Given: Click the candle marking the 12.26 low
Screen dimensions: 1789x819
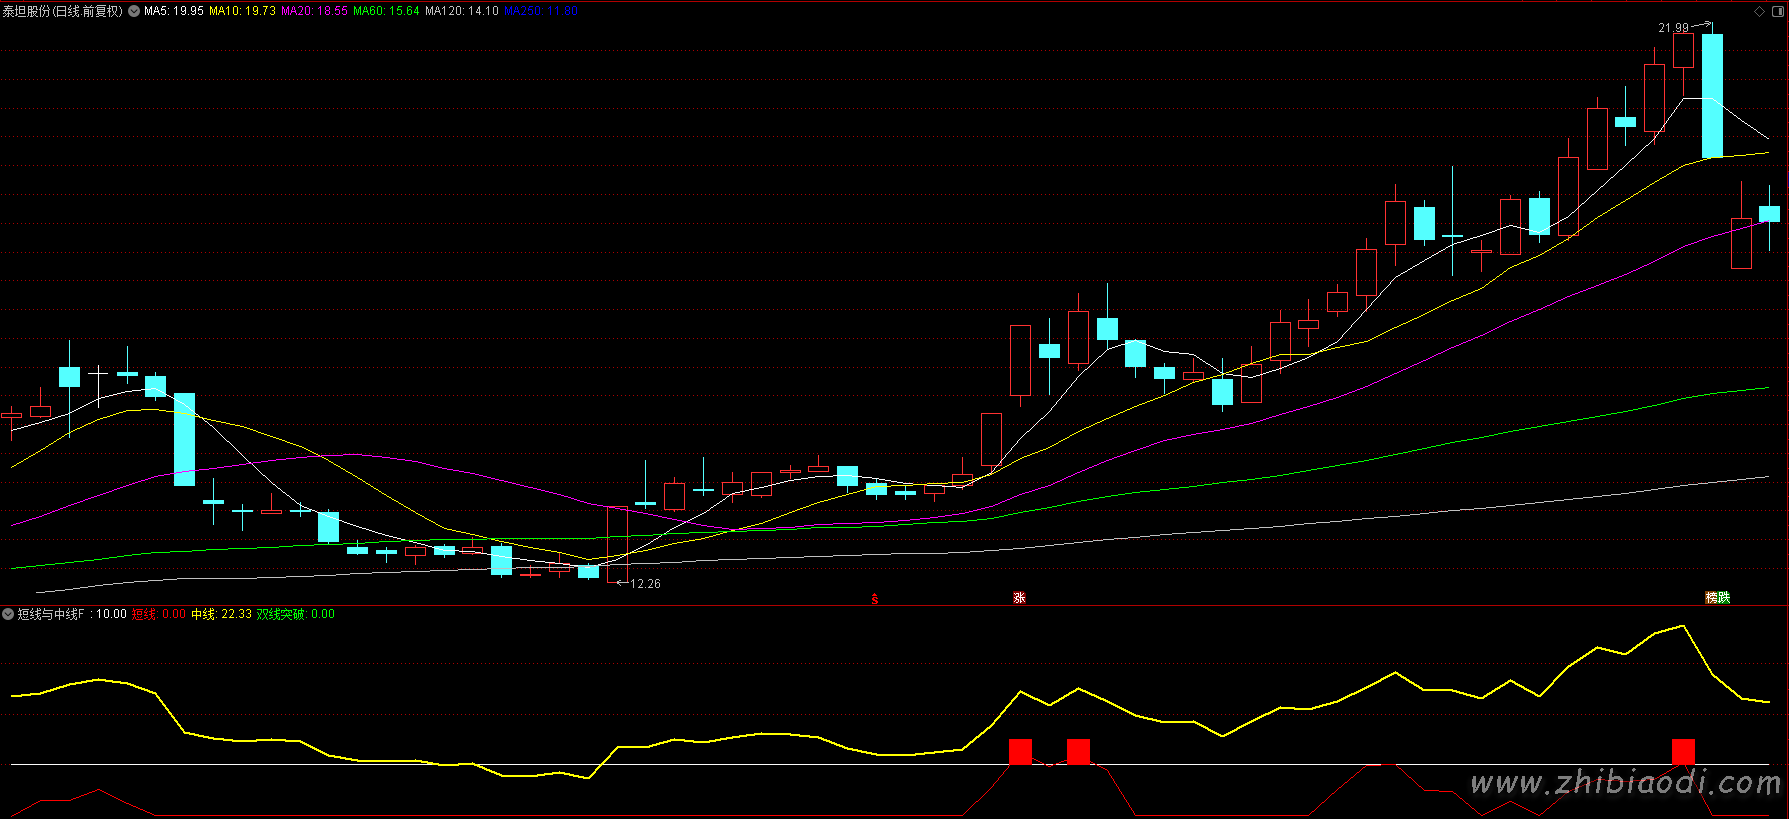Looking at the screenshot, I should point(618,544).
